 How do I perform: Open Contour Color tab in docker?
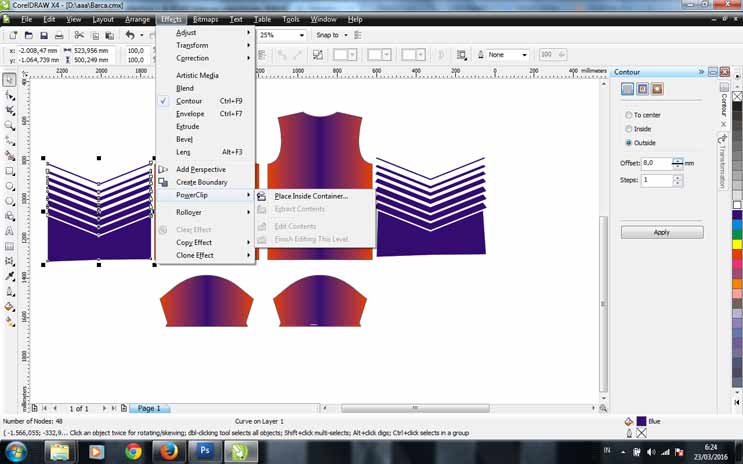pyautogui.click(x=642, y=89)
